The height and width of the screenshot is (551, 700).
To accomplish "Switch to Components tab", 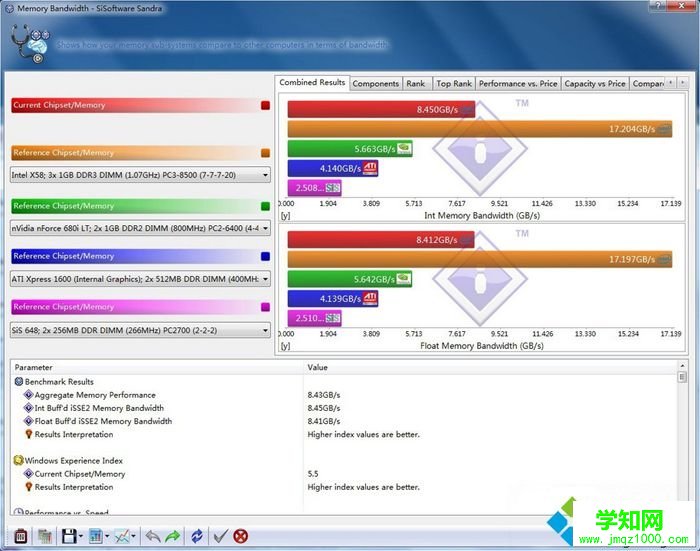I will 375,83.
